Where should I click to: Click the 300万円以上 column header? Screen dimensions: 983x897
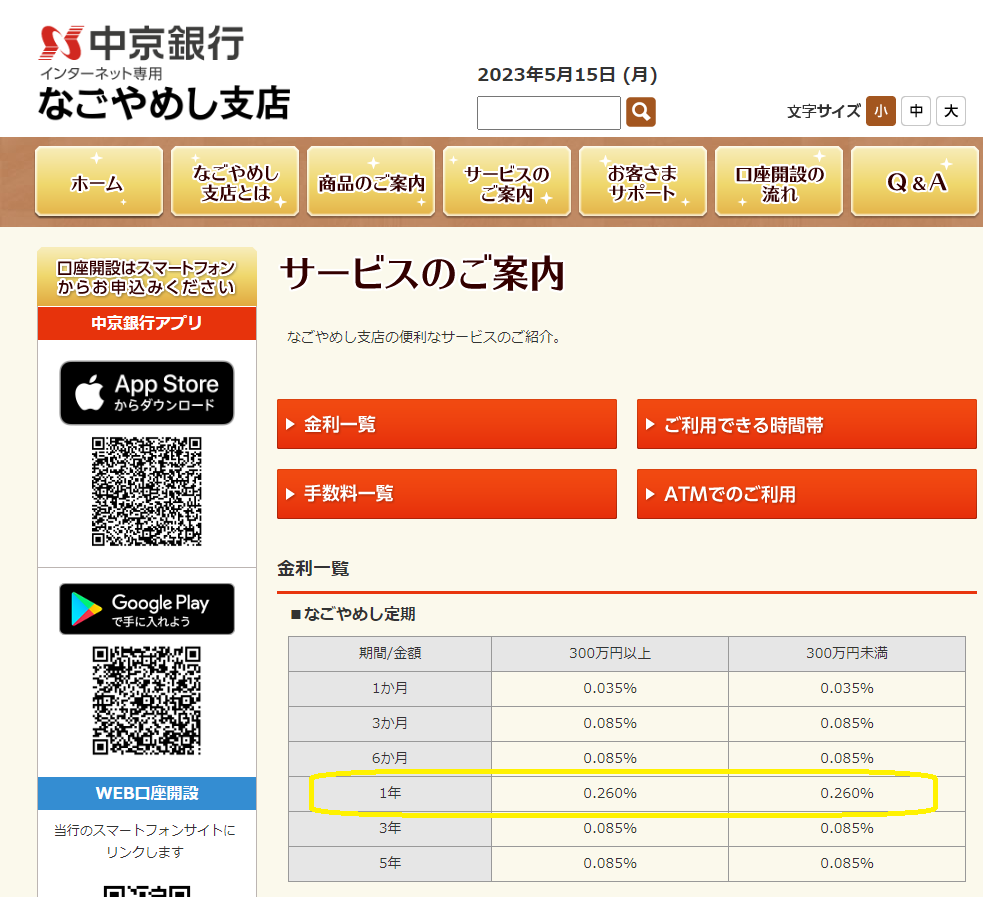[x=610, y=654]
